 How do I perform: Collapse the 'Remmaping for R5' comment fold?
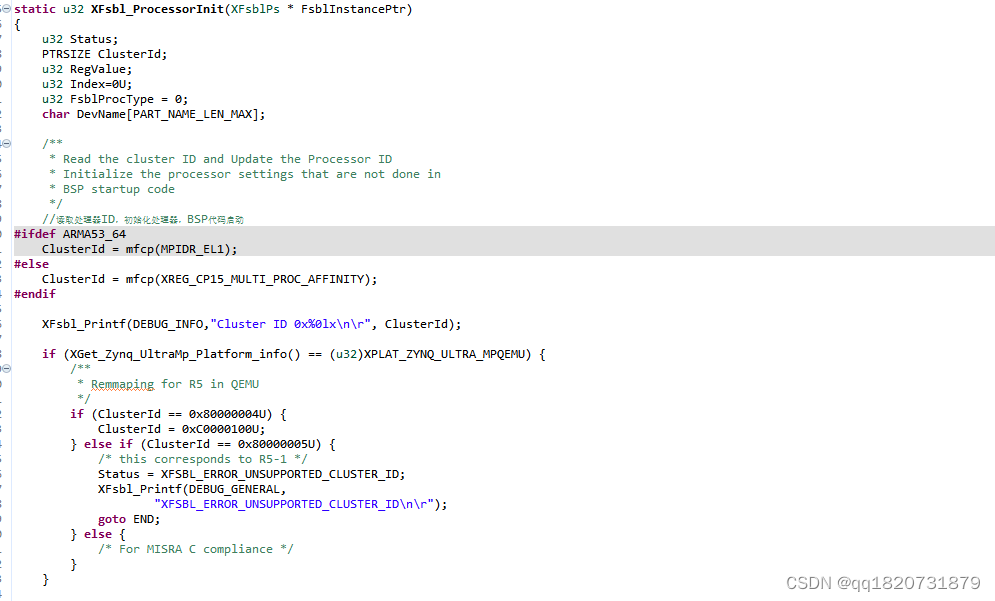coord(6,369)
